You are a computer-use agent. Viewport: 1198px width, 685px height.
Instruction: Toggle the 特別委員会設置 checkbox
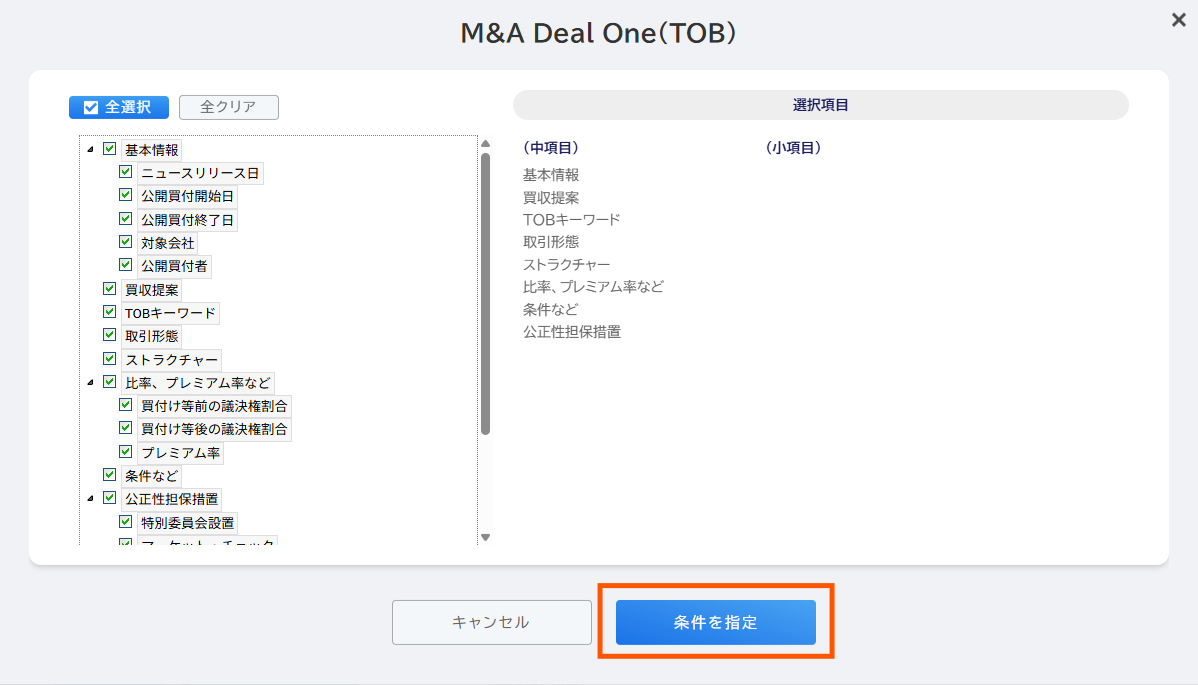point(125,522)
